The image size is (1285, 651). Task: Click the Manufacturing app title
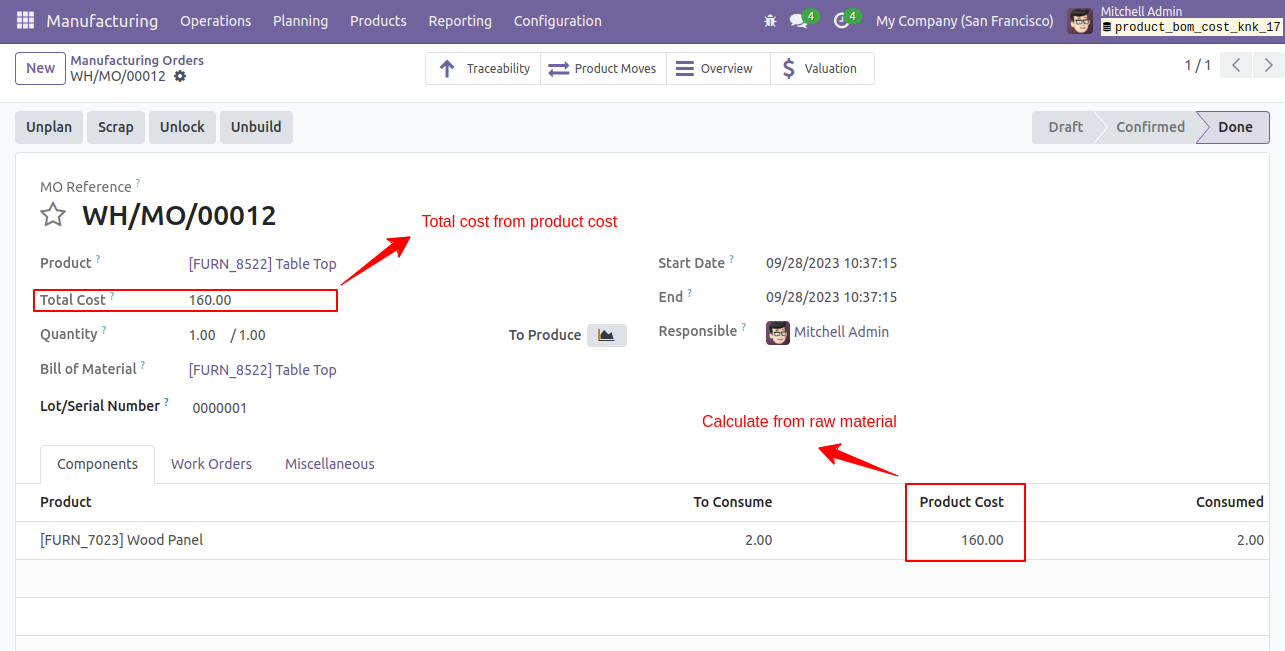102,21
